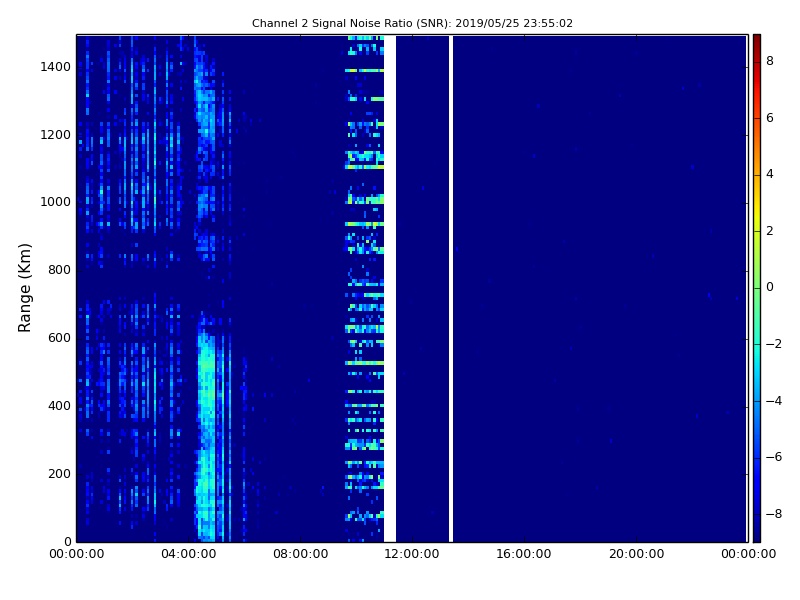Click the x-axis time label 04:00:00
800x600 pixels.
(x=188, y=554)
